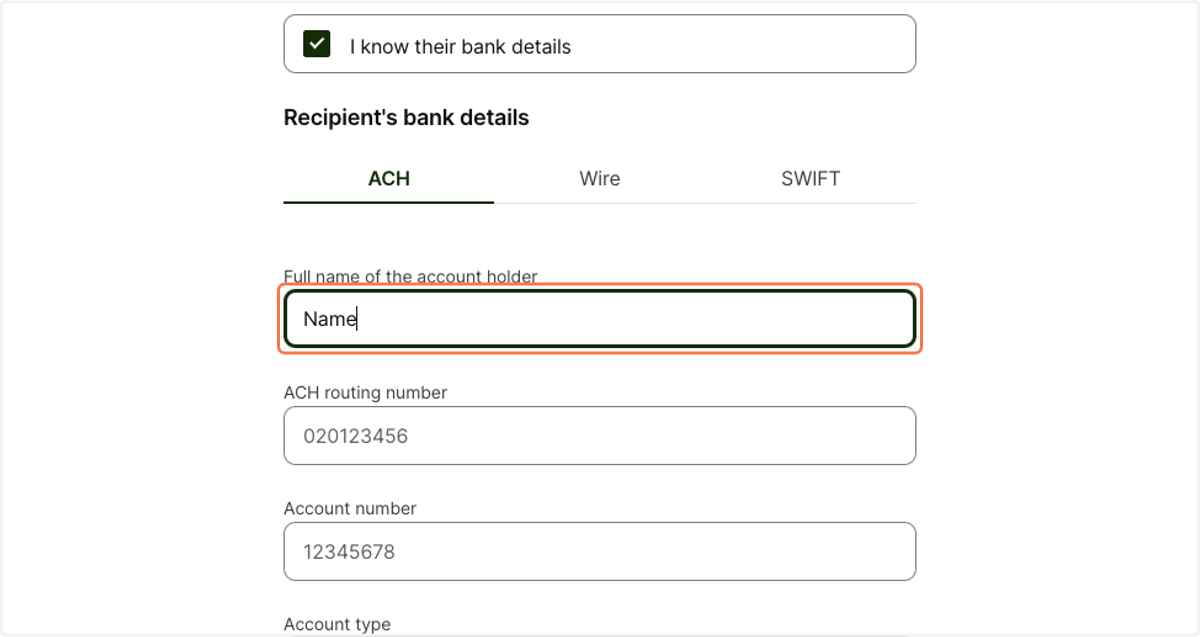This screenshot has width=1200, height=637.
Task: Switch to the Wire tab
Action: (x=600, y=179)
